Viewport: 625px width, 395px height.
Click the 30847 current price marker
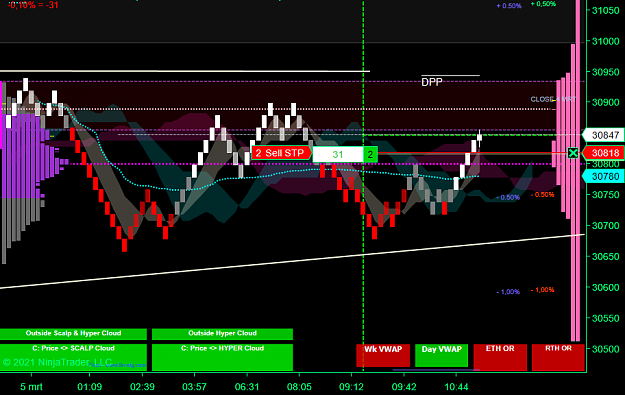[603, 135]
